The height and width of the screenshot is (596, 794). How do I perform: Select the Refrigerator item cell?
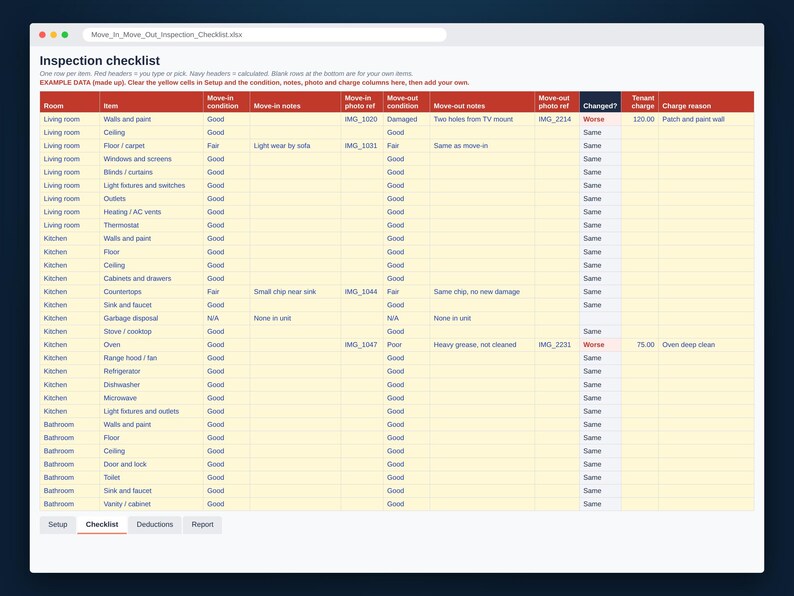coord(151,371)
